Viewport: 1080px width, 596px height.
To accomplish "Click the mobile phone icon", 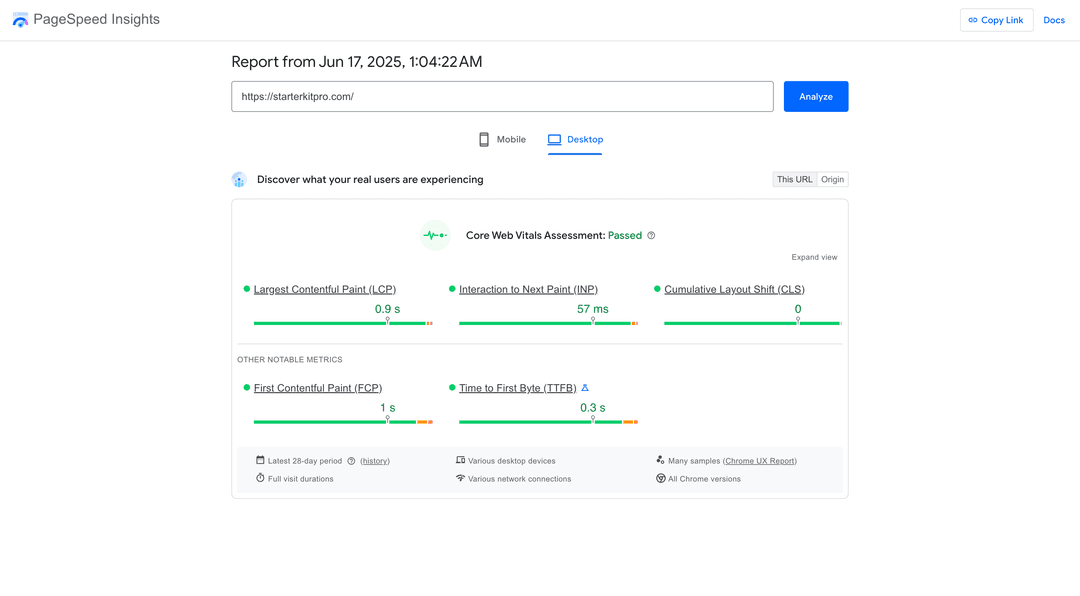I will tap(484, 140).
